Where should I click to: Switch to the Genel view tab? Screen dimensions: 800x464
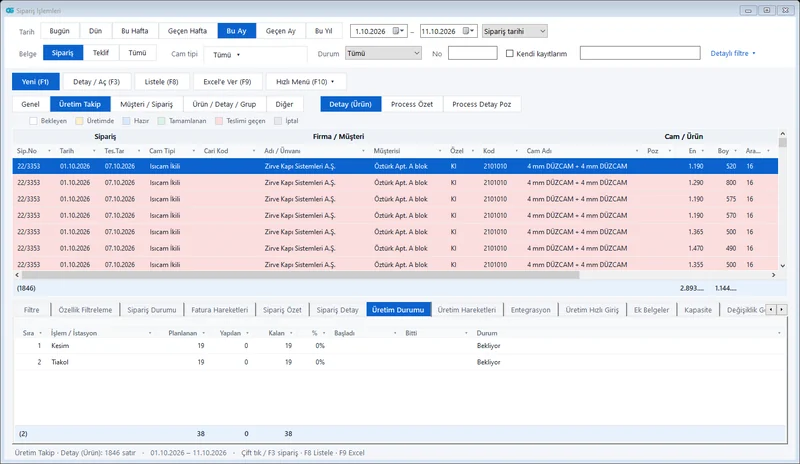pyautogui.click(x=31, y=104)
